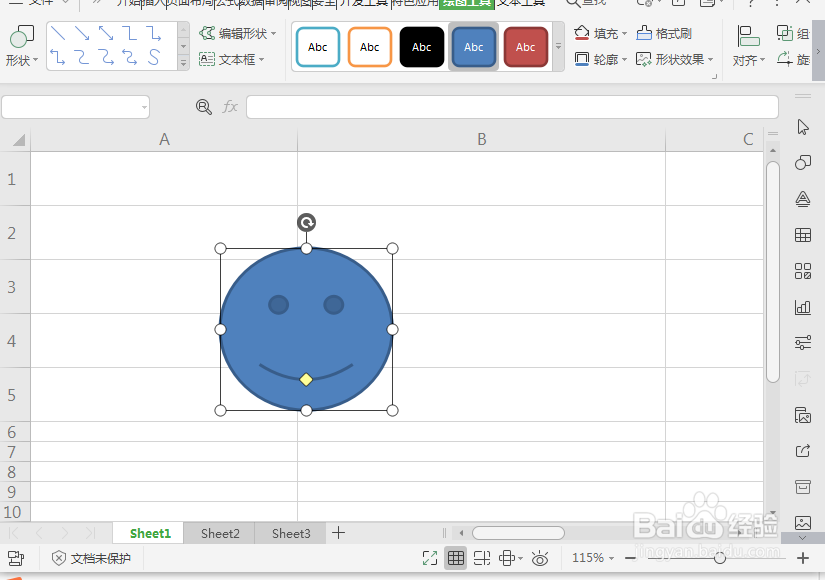
Task: Toggle full screen view in status bar
Action: point(430,558)
